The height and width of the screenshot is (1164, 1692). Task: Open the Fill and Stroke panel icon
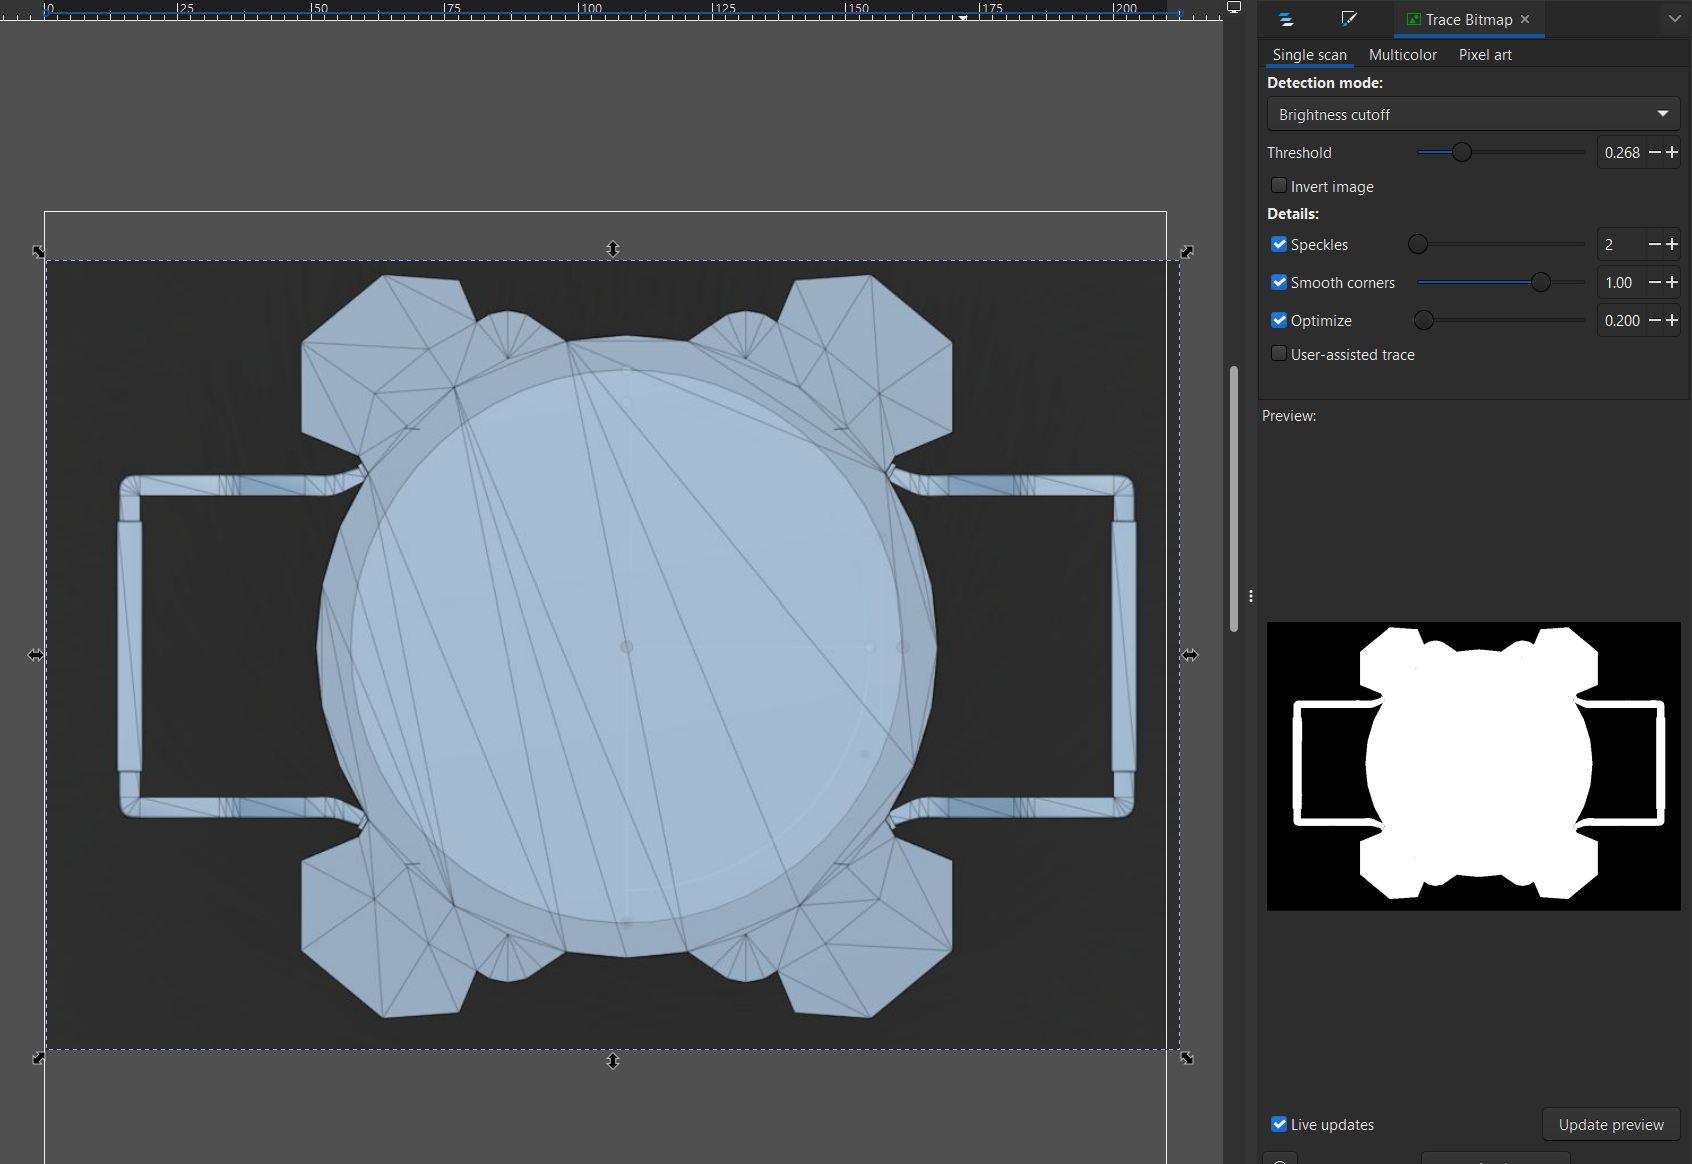click(x=1348, y=19)
